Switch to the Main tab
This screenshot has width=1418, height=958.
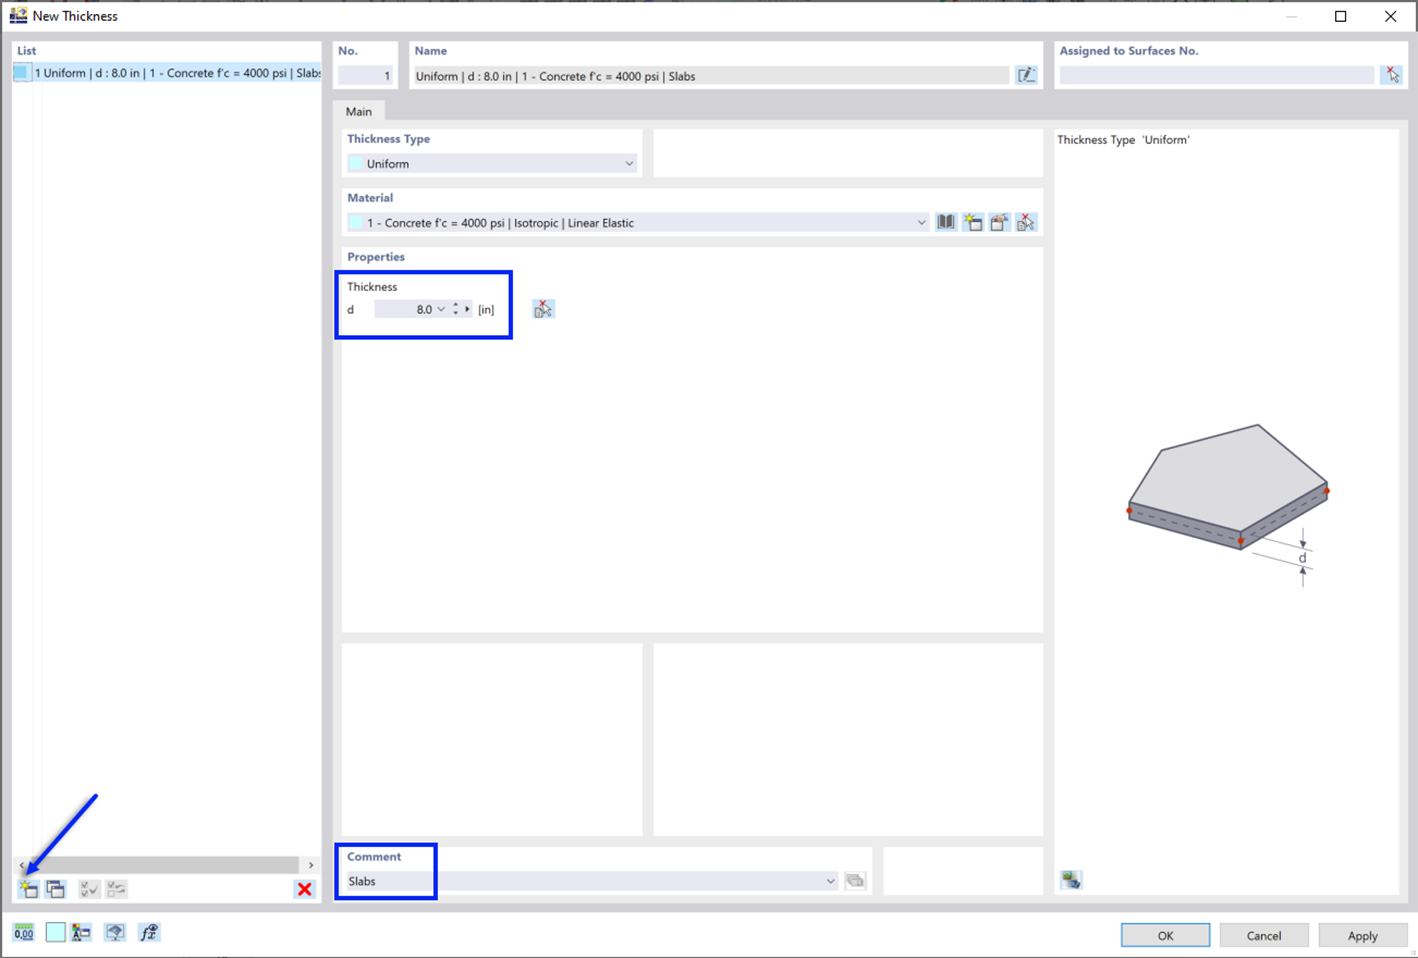[359, 111]
